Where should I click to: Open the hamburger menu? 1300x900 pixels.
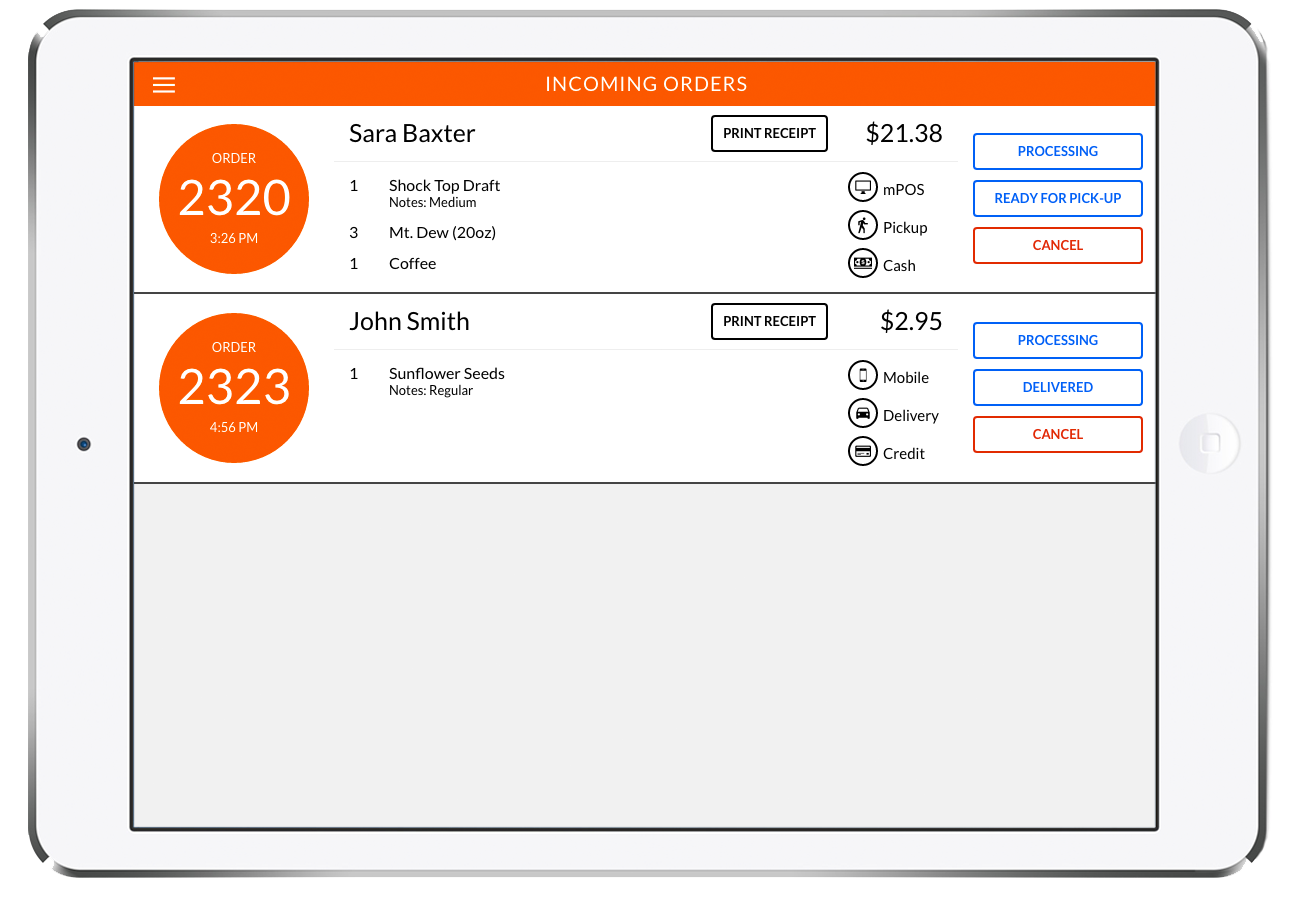164,85
